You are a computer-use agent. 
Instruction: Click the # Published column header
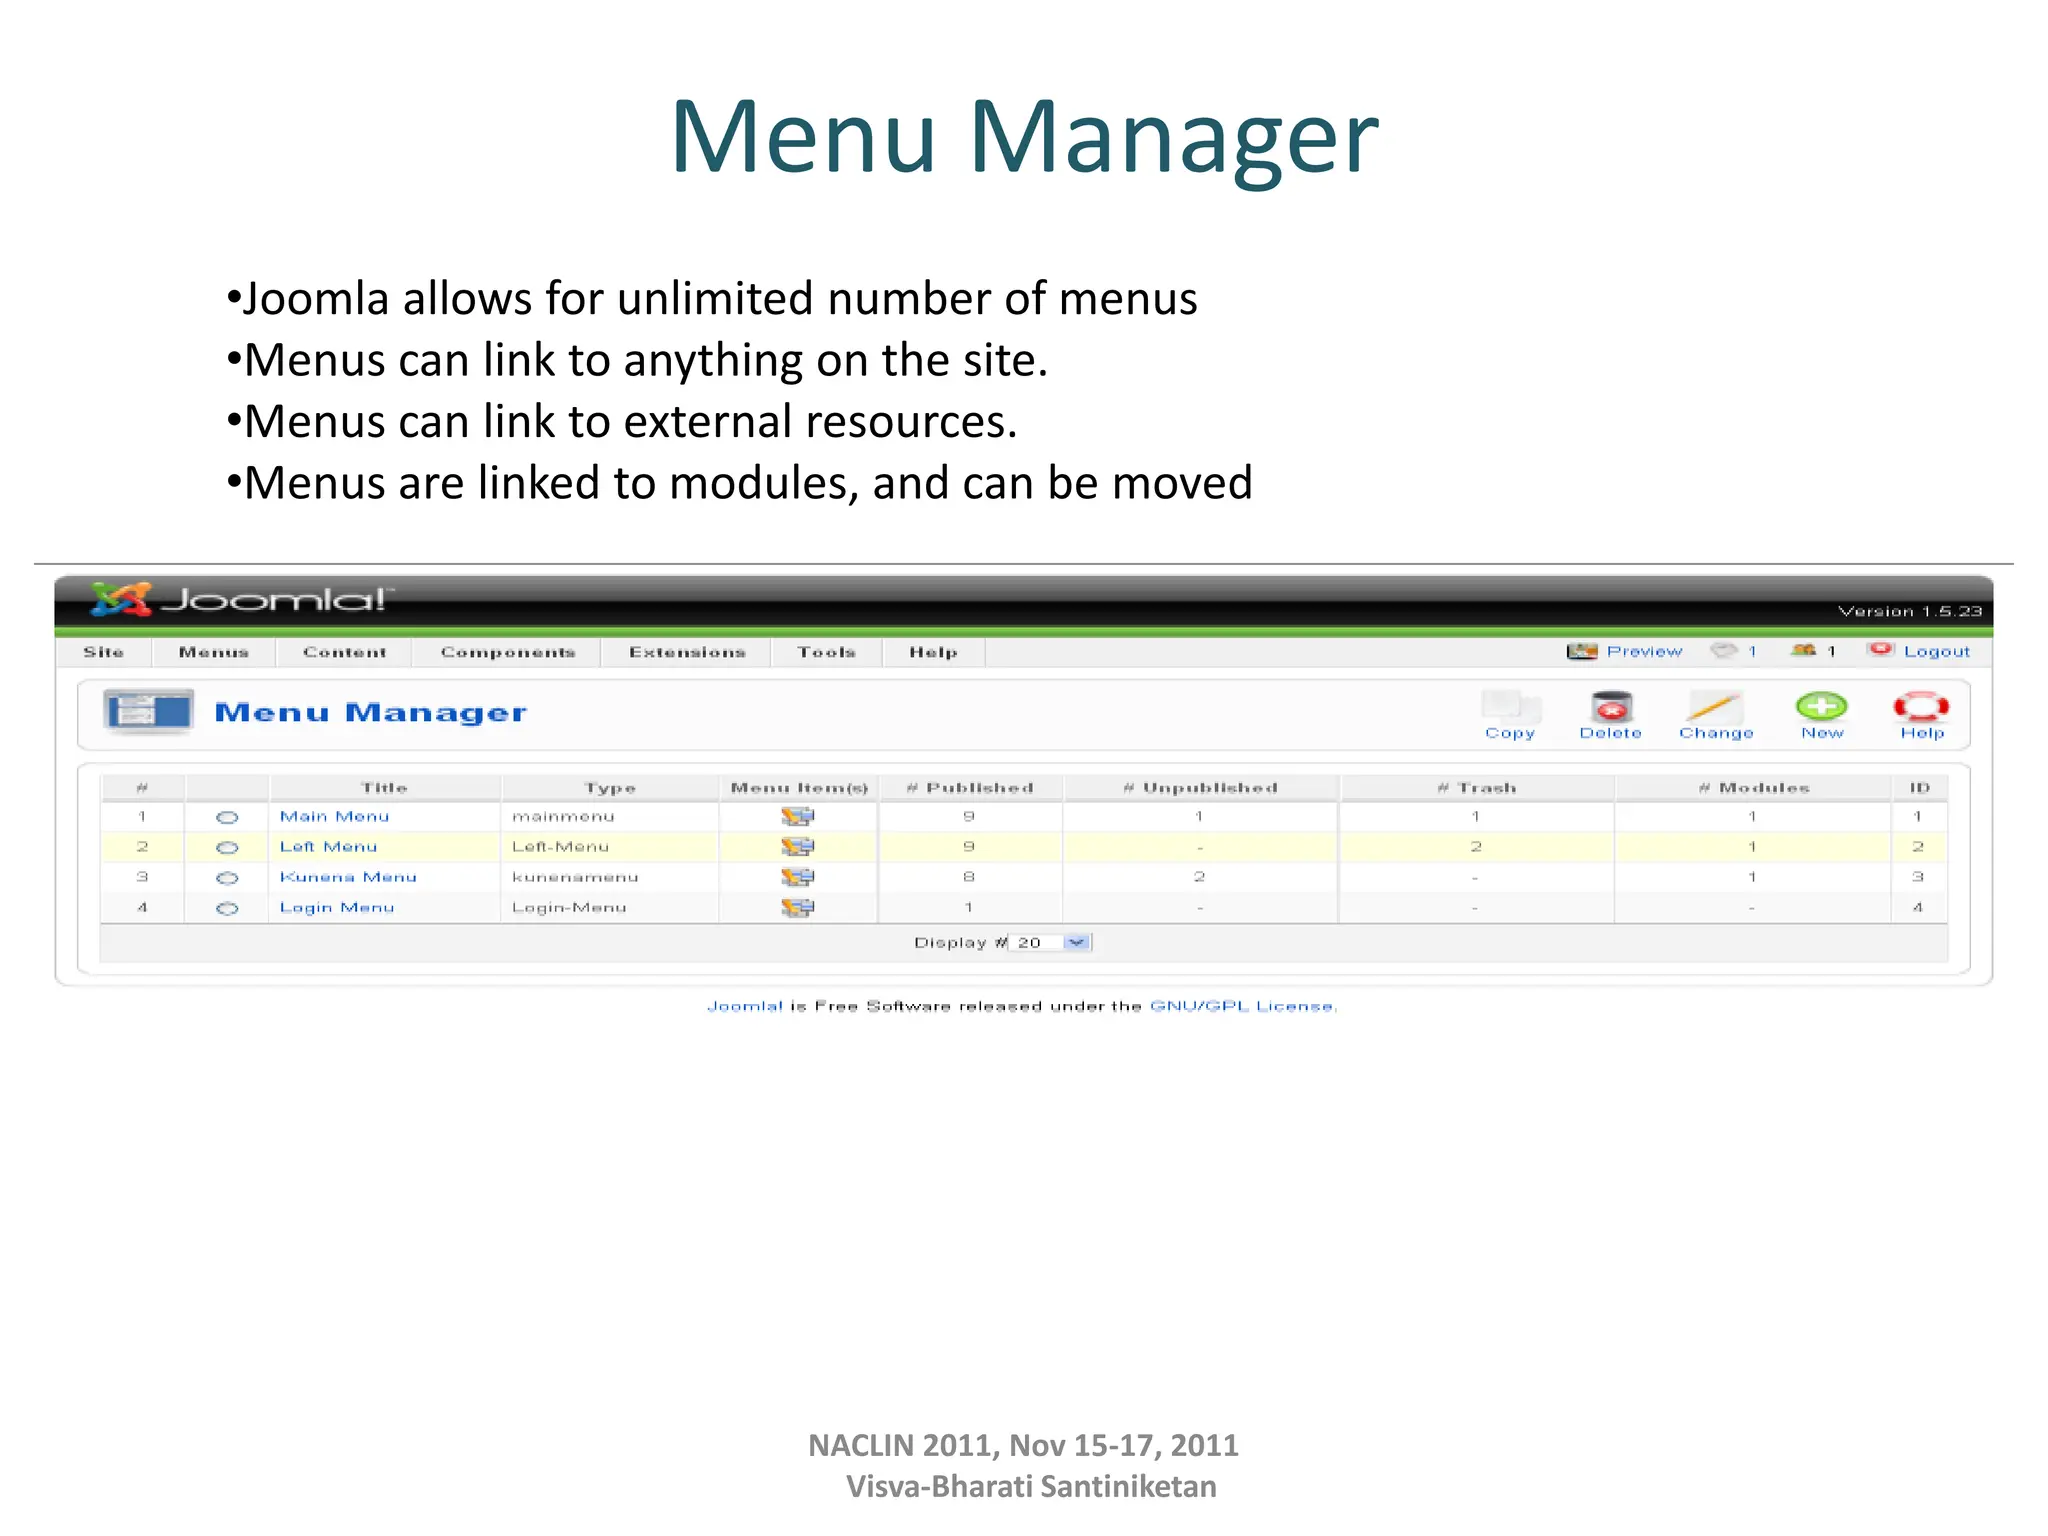(970, 788)
